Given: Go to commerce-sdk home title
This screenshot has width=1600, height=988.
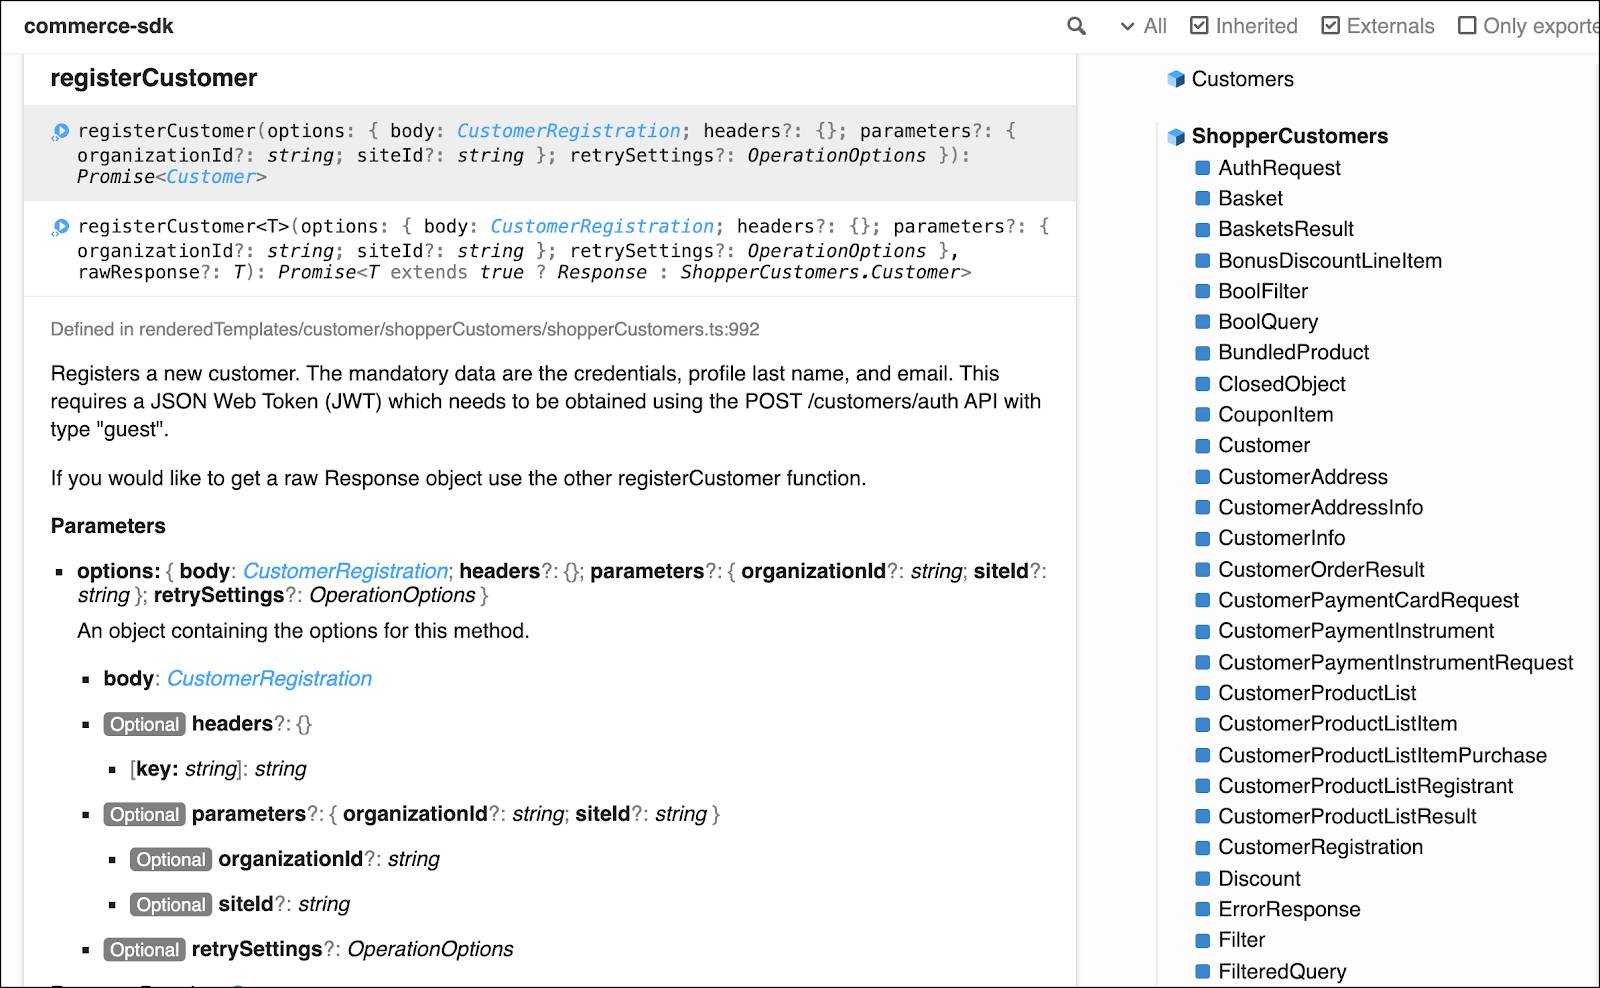Looking at the screenshot, I should (x=98, y=26).
